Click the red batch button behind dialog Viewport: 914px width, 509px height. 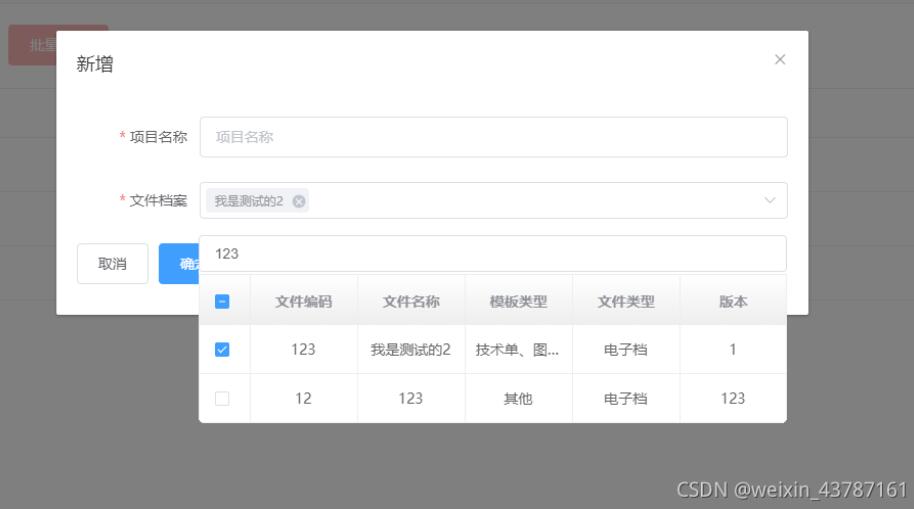pyautogui.click(x=32, y=45)
